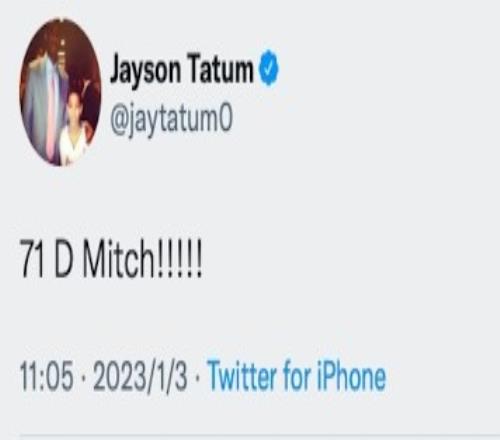The height and width of the screenshot is (440, 500).
Task: Open the "Twitter for iPhone" source link
Action: coord(297,376)
